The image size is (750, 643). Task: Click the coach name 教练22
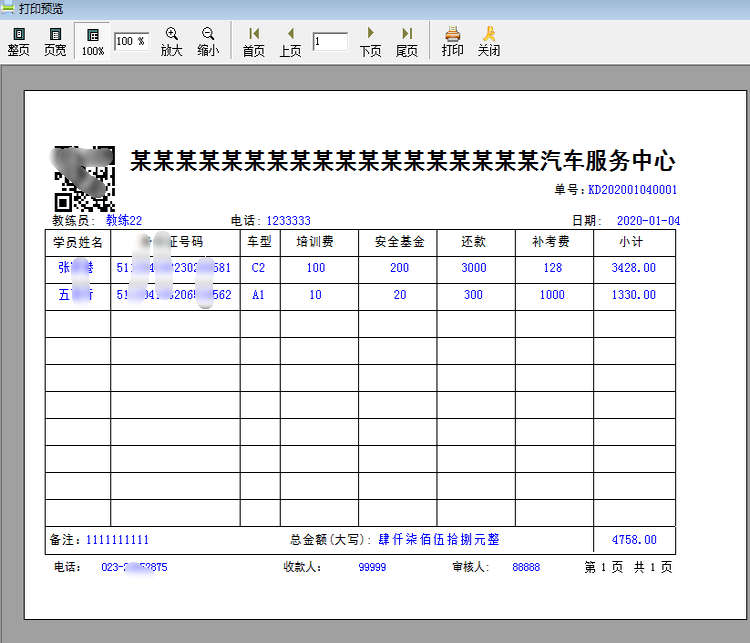pyautogui.click(x=124, y=221)
